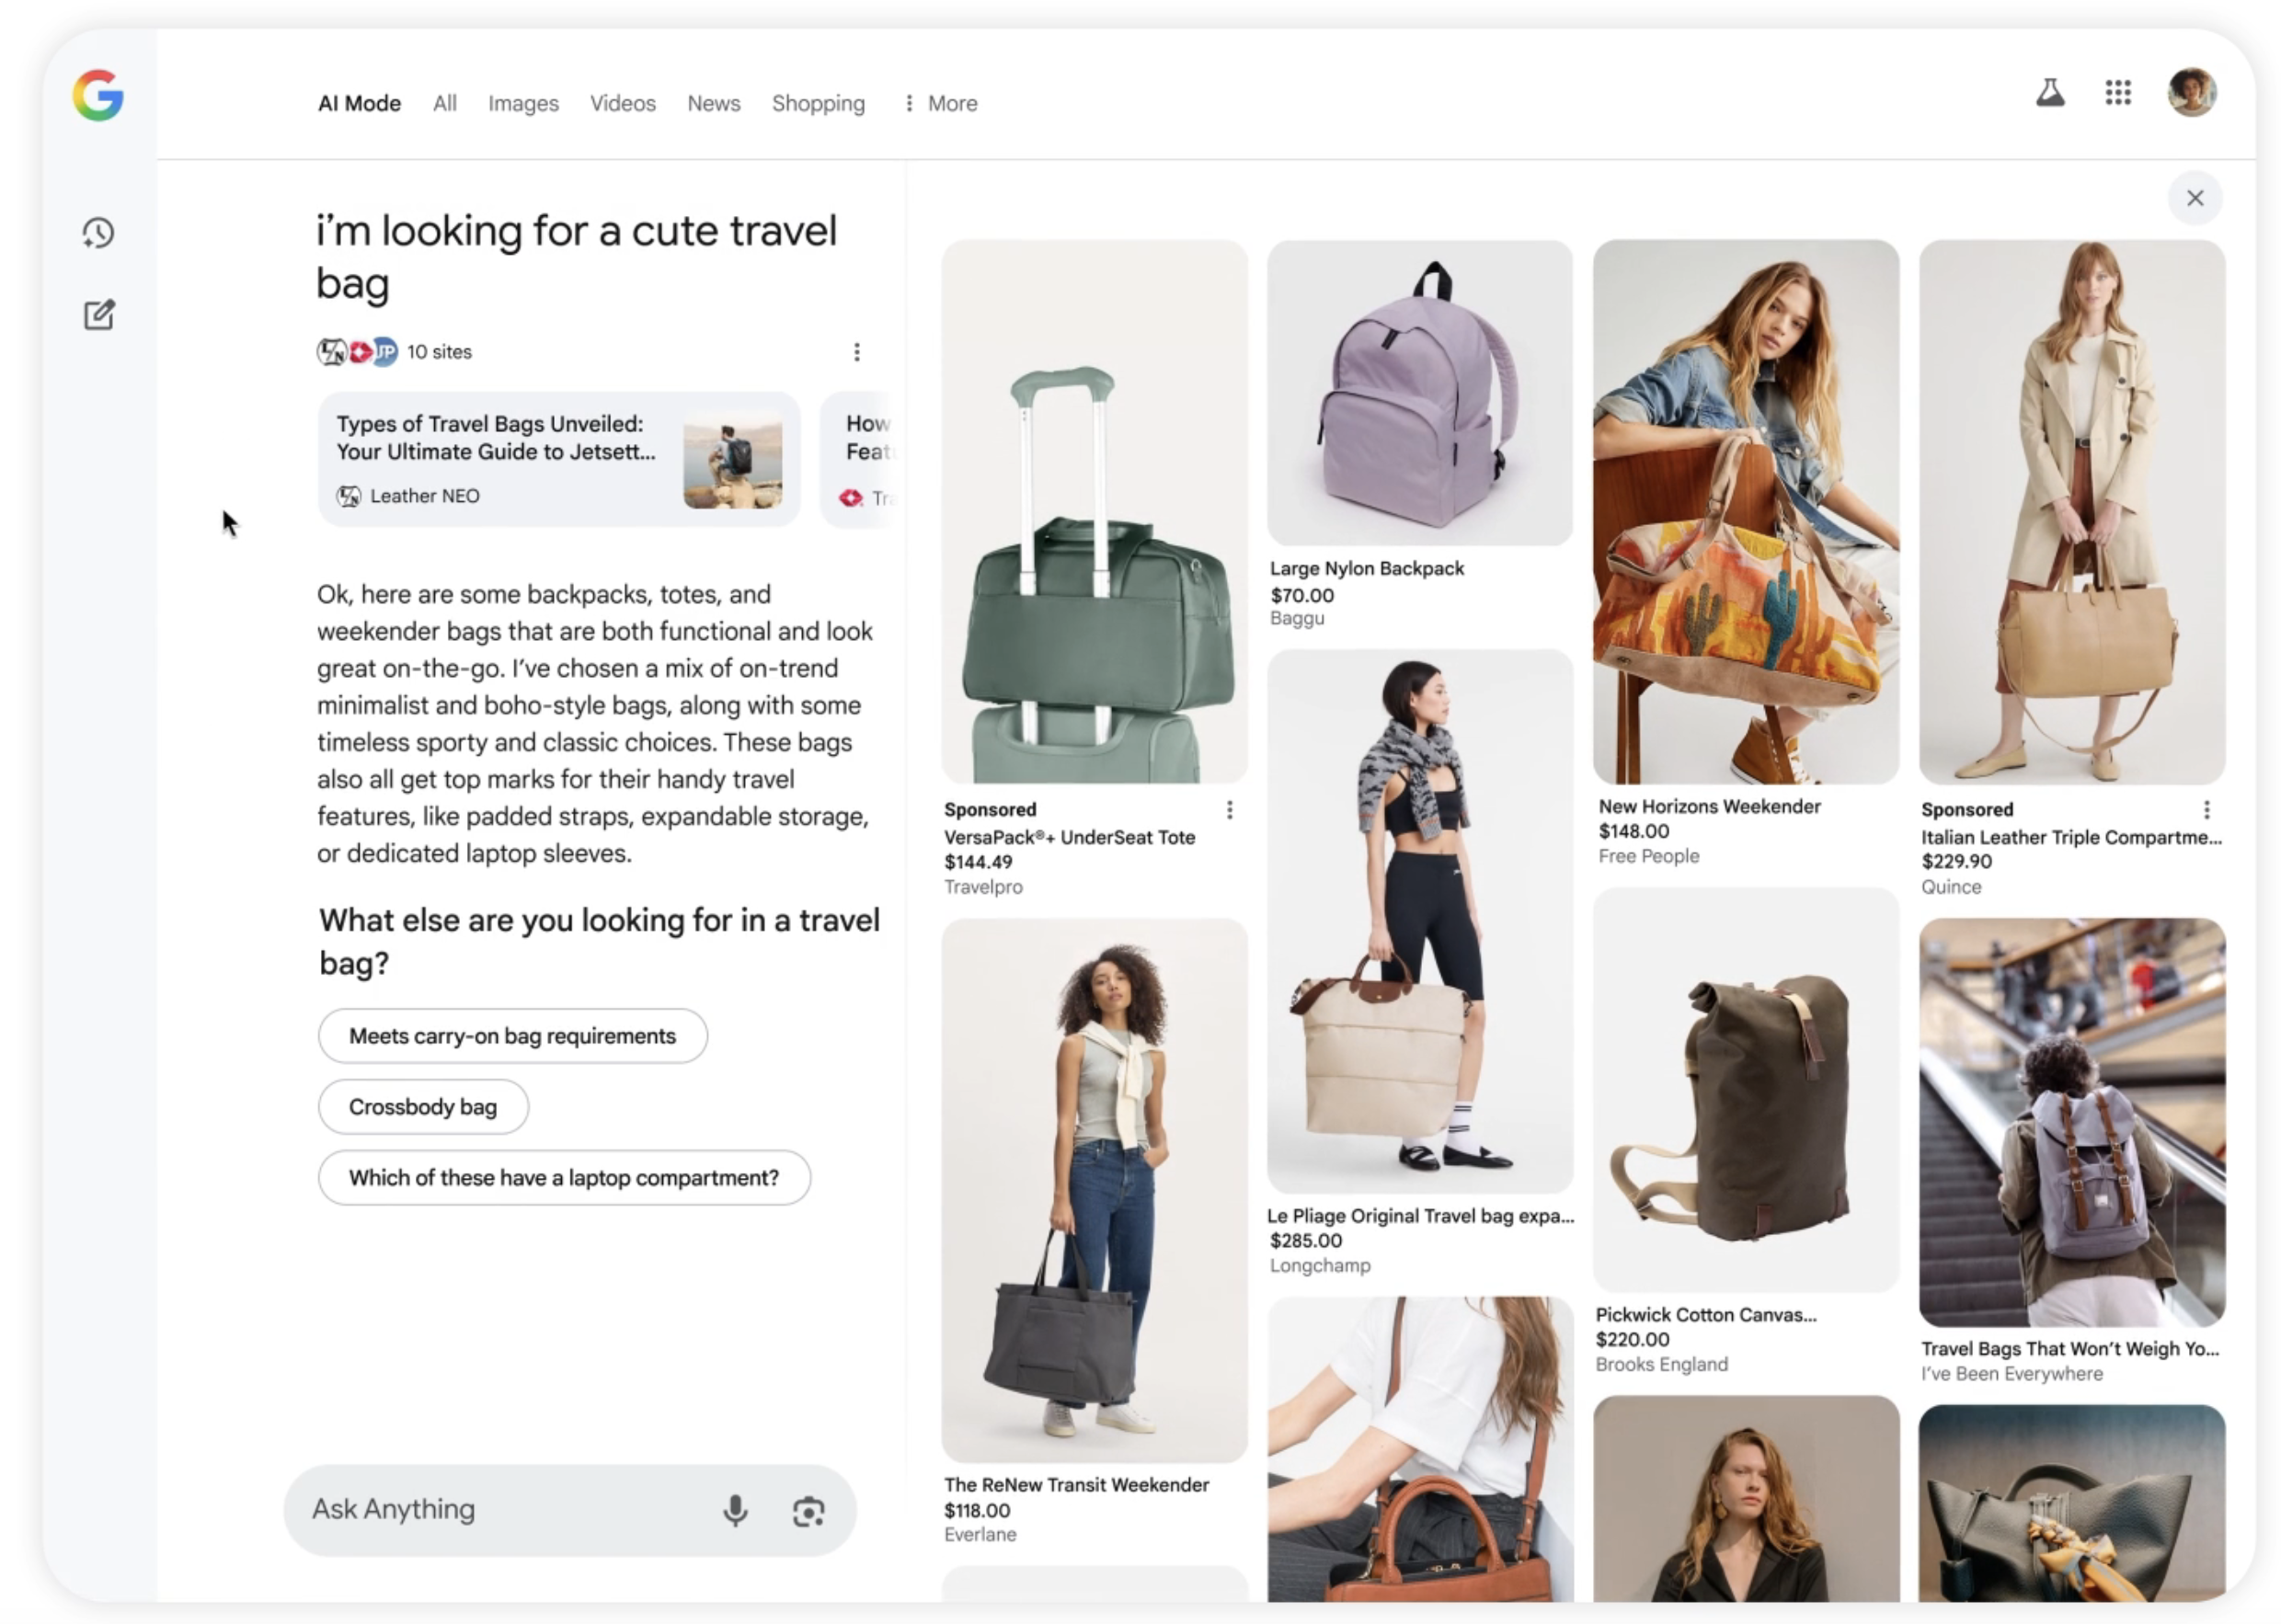Open Google Search Labs flask icon

tap(2050, 93)
